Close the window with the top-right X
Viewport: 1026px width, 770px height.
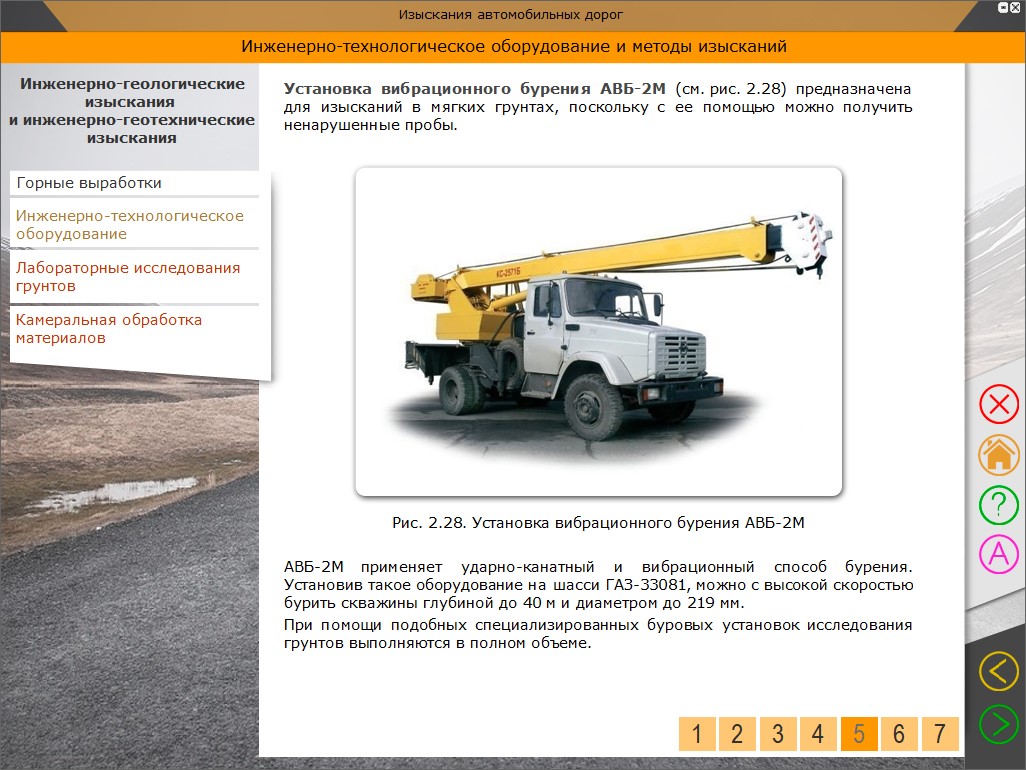(1016, 7)
